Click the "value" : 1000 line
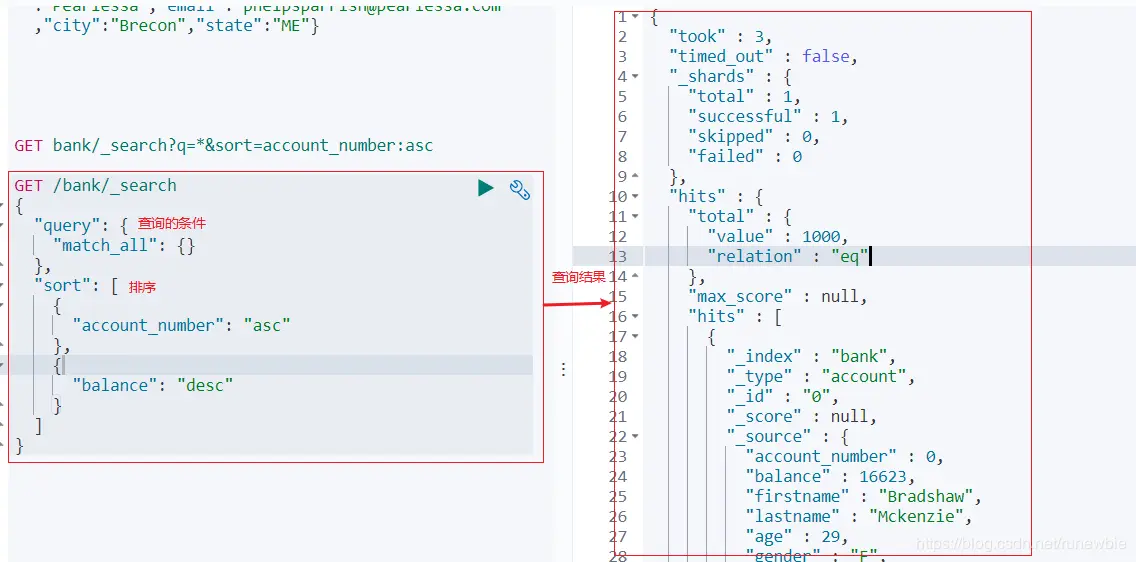 coord(778,236)
